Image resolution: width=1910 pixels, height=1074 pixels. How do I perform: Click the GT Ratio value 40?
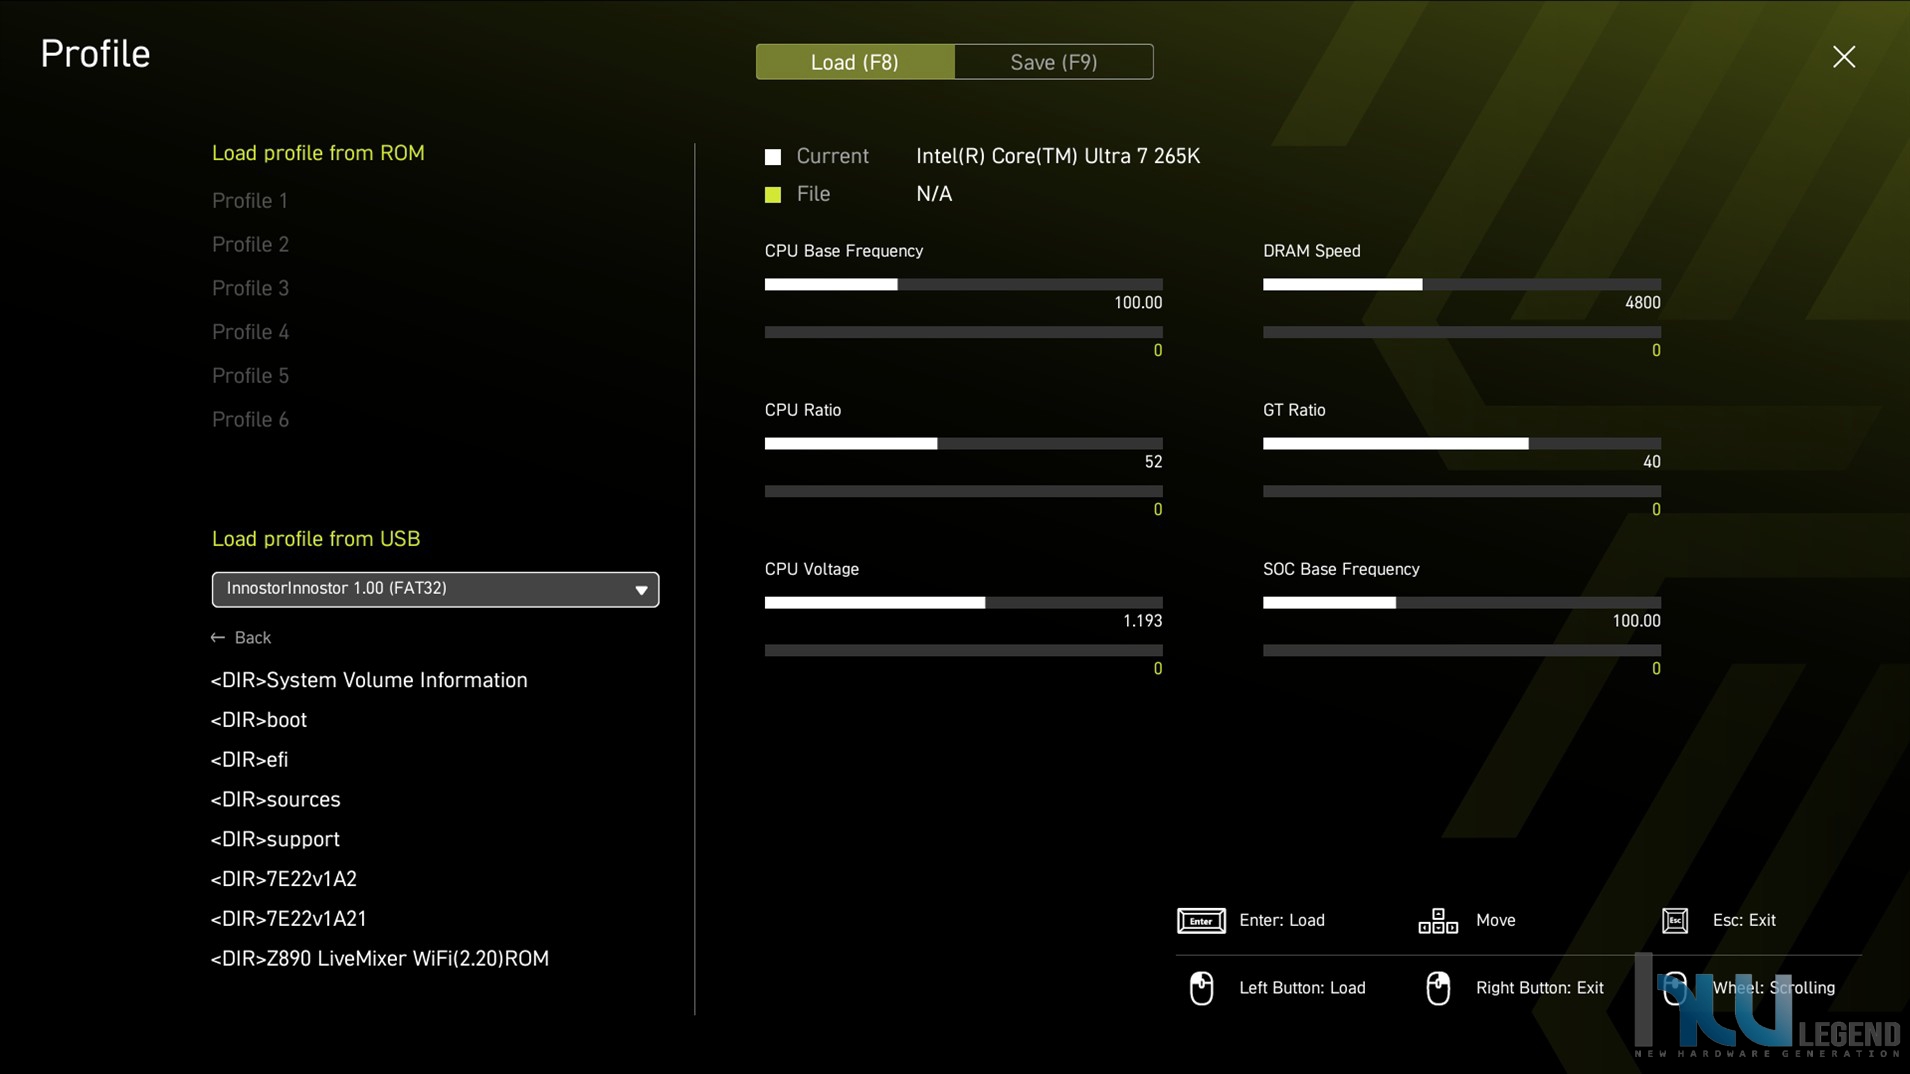(1651, 462)
